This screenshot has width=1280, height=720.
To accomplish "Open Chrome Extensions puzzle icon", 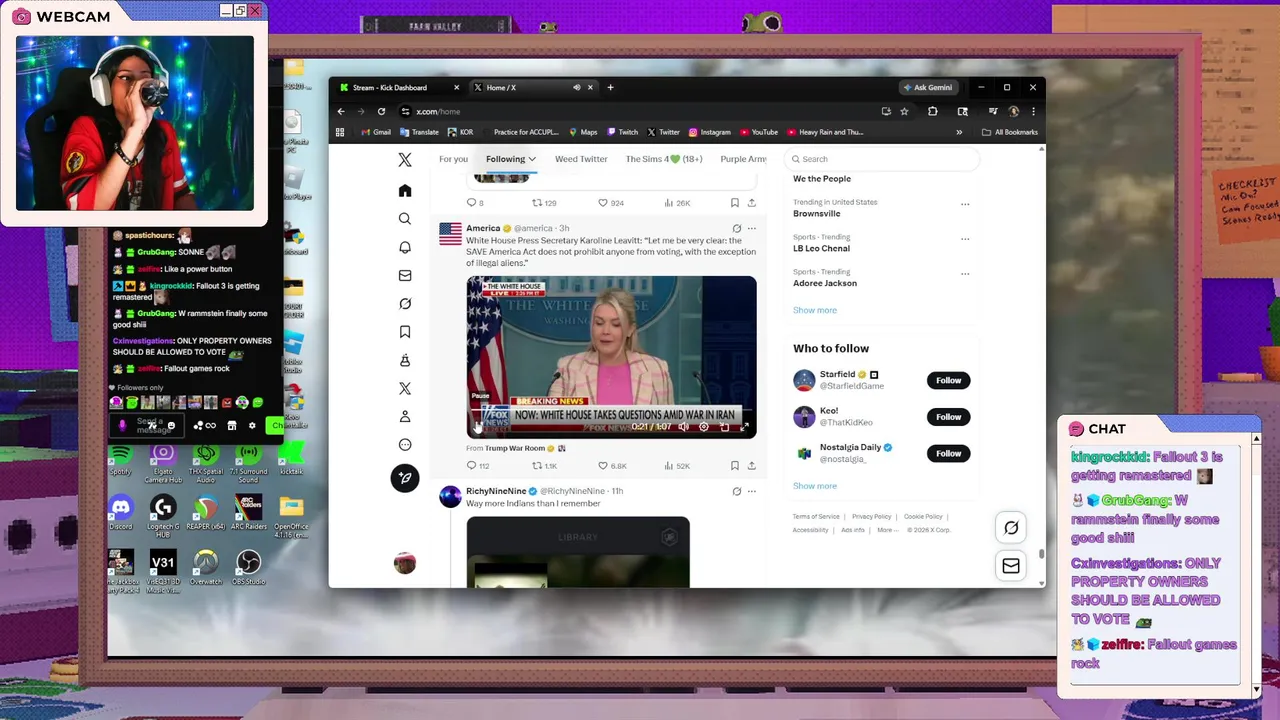I will tap(932, 111).
